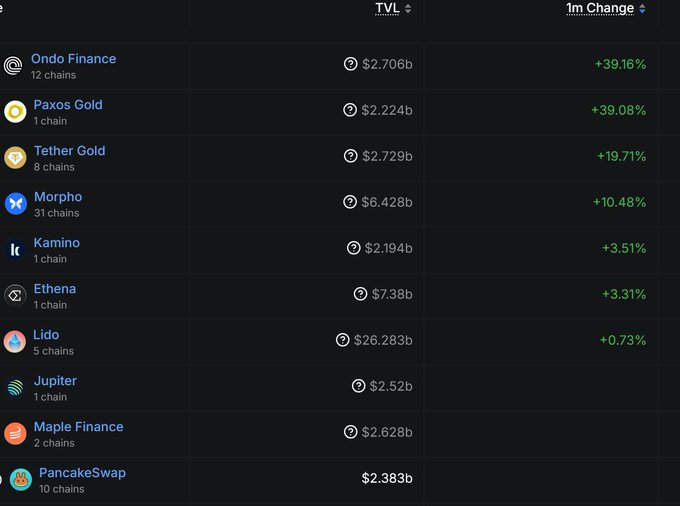Click the help icon beside Lido TVL
The width and height of the screenshot is (680, 506).
point(343,340)
